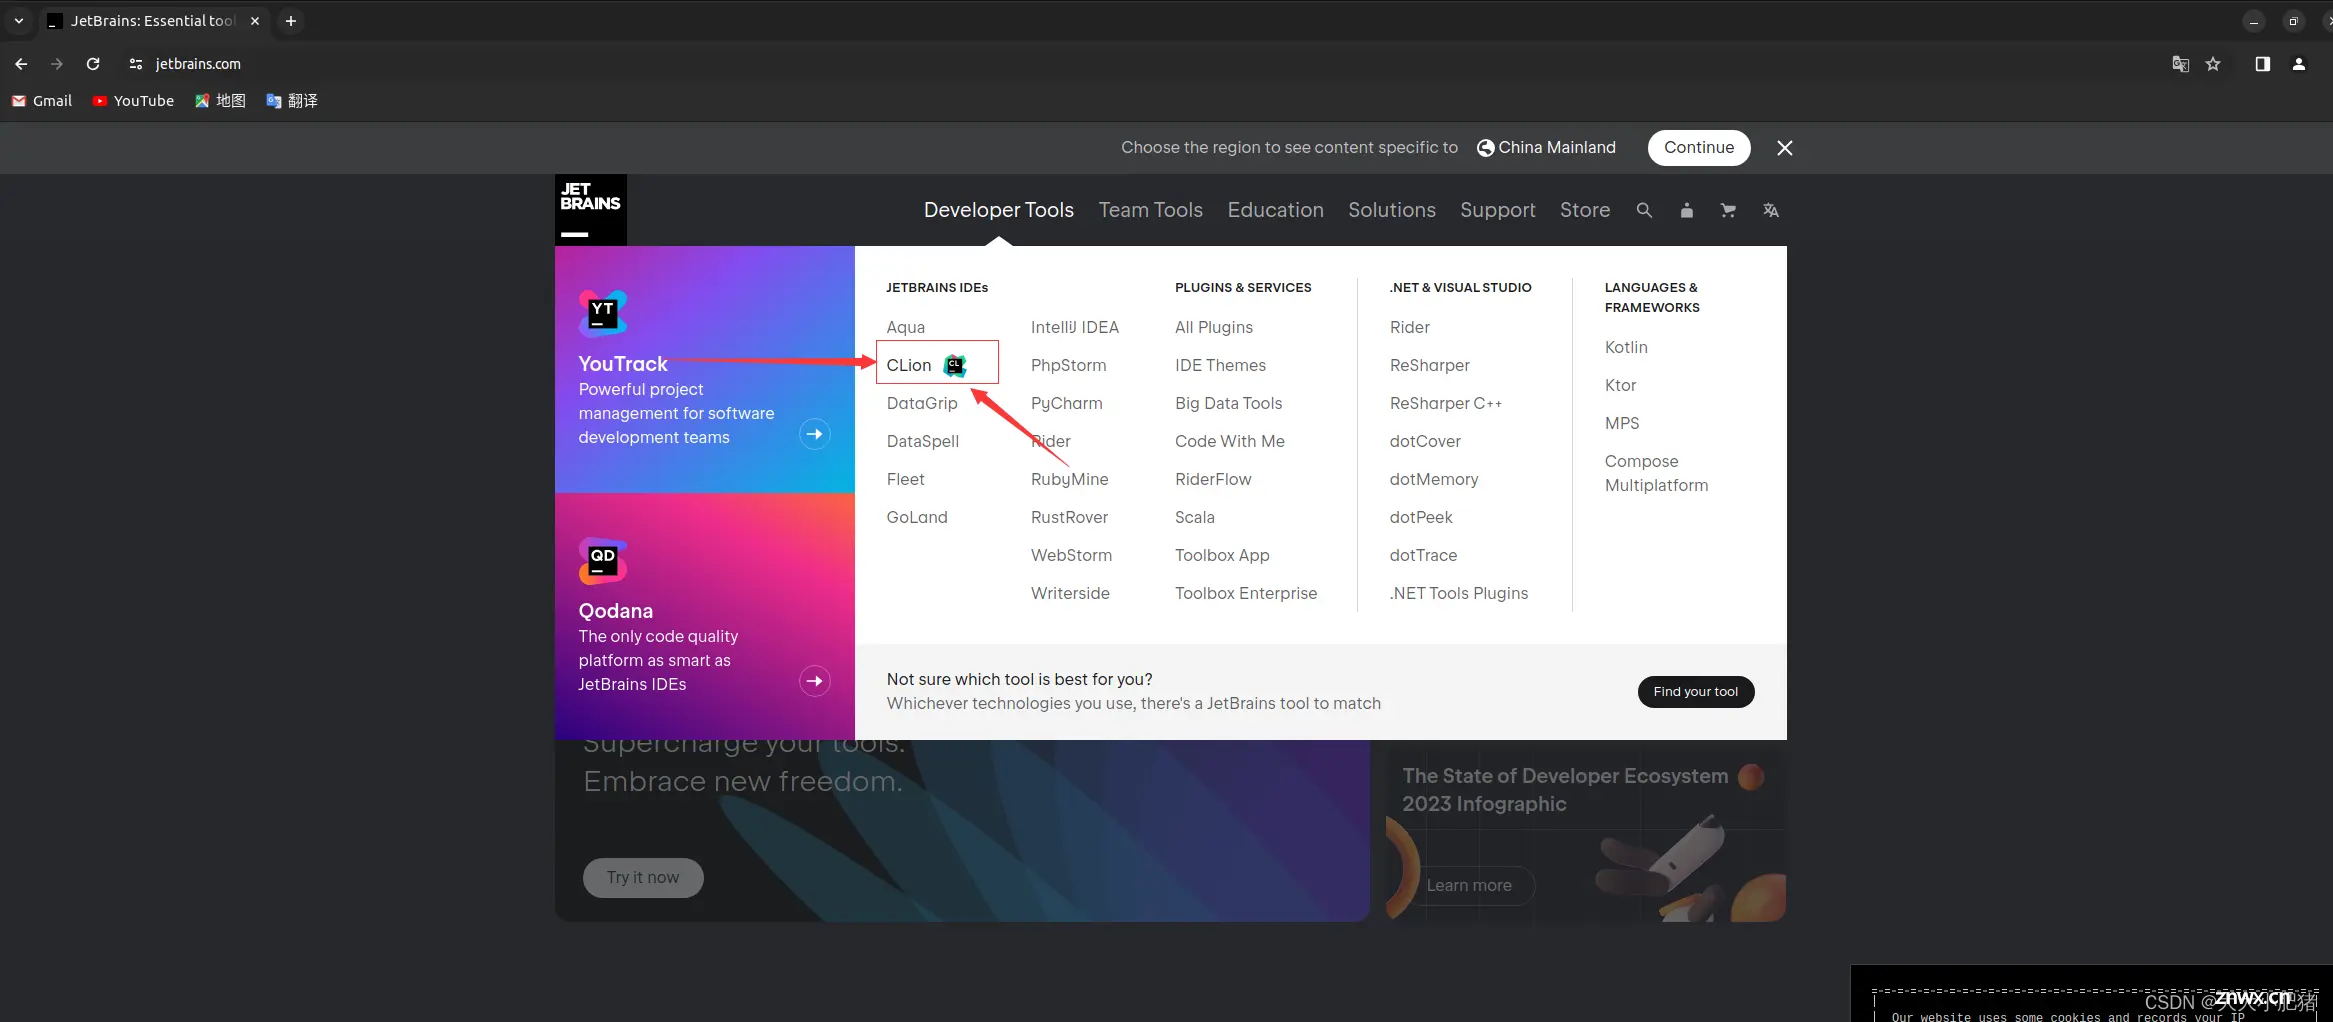Open YouTrack promo title
Screen dimensions: 2333x1022
point(622,364)
